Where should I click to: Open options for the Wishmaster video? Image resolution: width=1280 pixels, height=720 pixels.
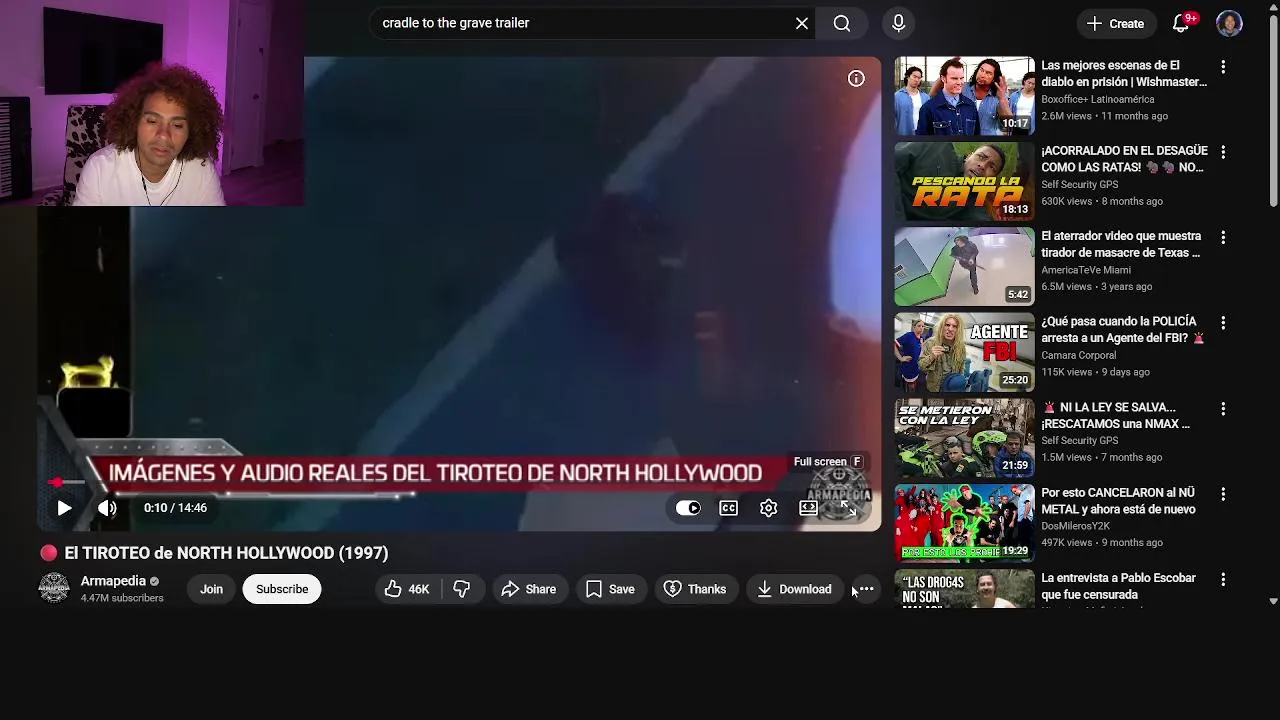click(1223, 67)
